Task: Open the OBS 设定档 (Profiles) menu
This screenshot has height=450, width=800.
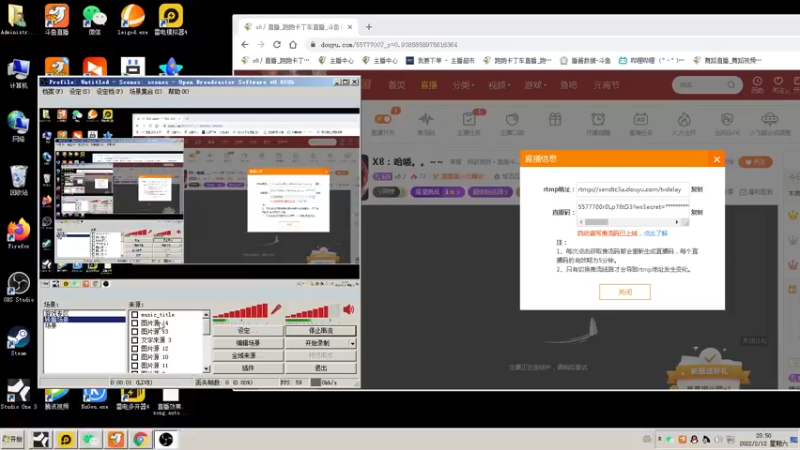Action: (109, 92)
